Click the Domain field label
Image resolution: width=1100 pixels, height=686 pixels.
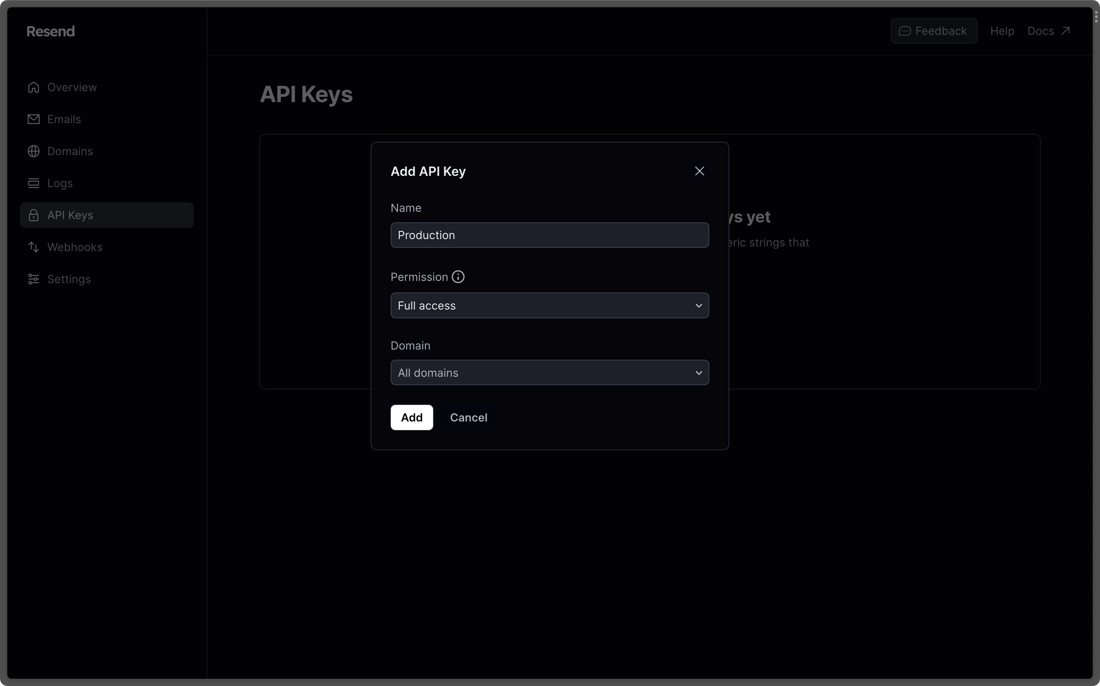(410, 346)
